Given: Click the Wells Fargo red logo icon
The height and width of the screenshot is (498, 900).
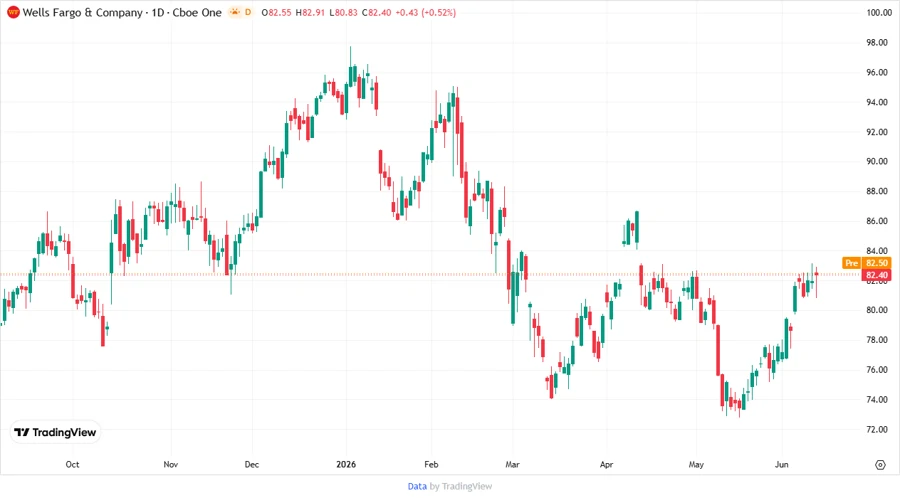Looking at the screenshot, I should click(13, 13).
